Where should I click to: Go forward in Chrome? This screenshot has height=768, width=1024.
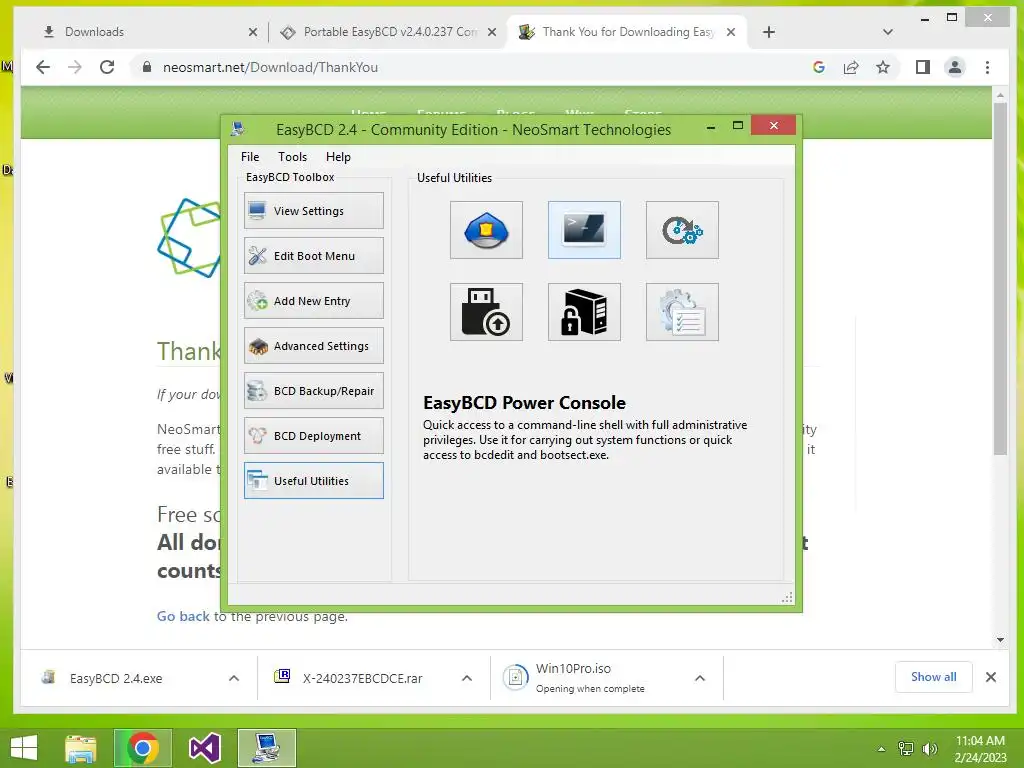point(75,67)
